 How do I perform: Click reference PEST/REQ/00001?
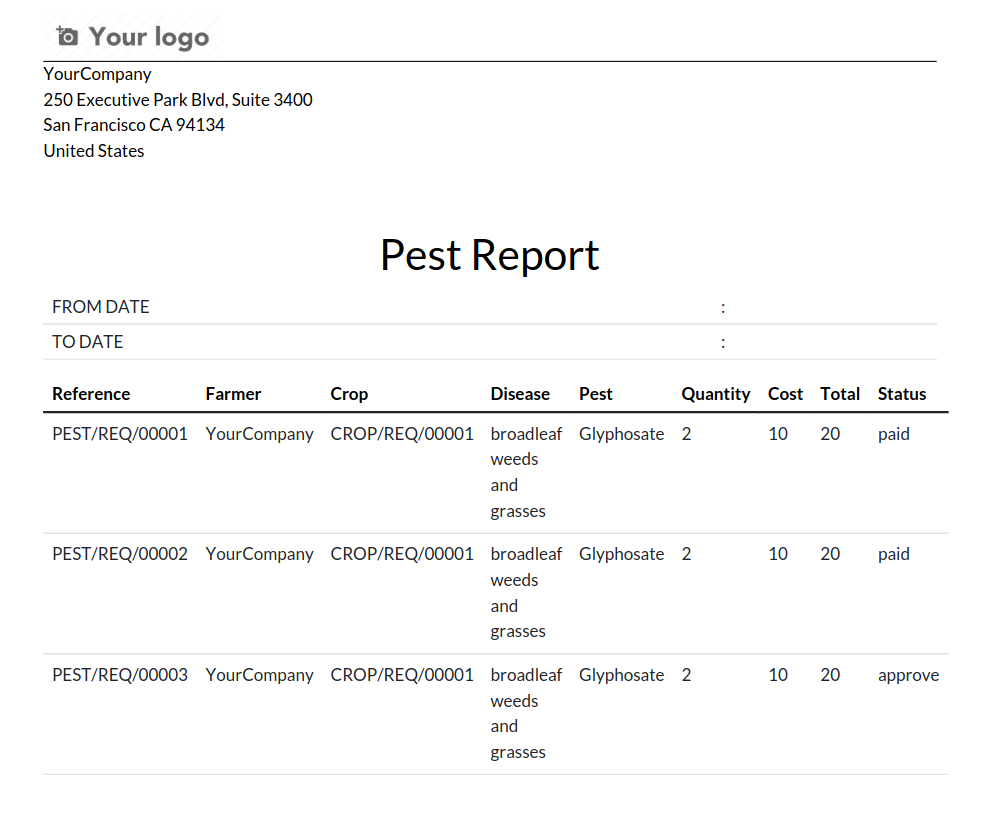point(120,434)
